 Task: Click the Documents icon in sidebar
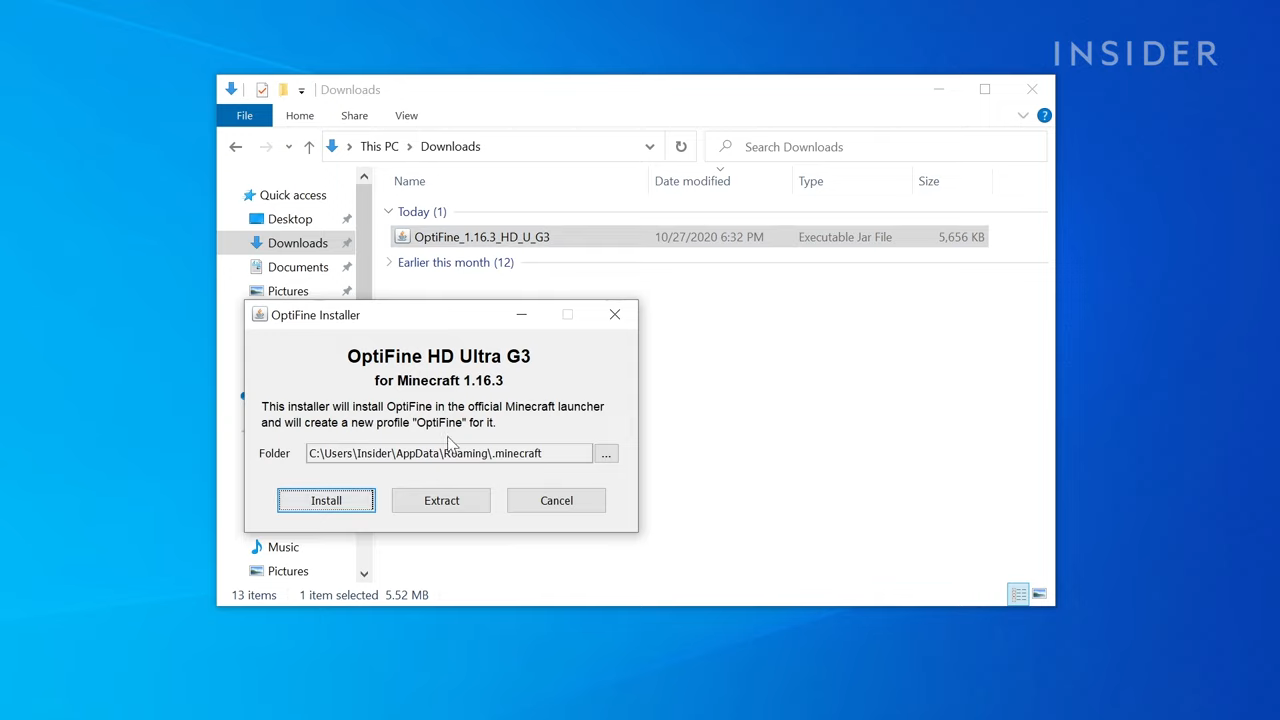[x=257, y=267]
